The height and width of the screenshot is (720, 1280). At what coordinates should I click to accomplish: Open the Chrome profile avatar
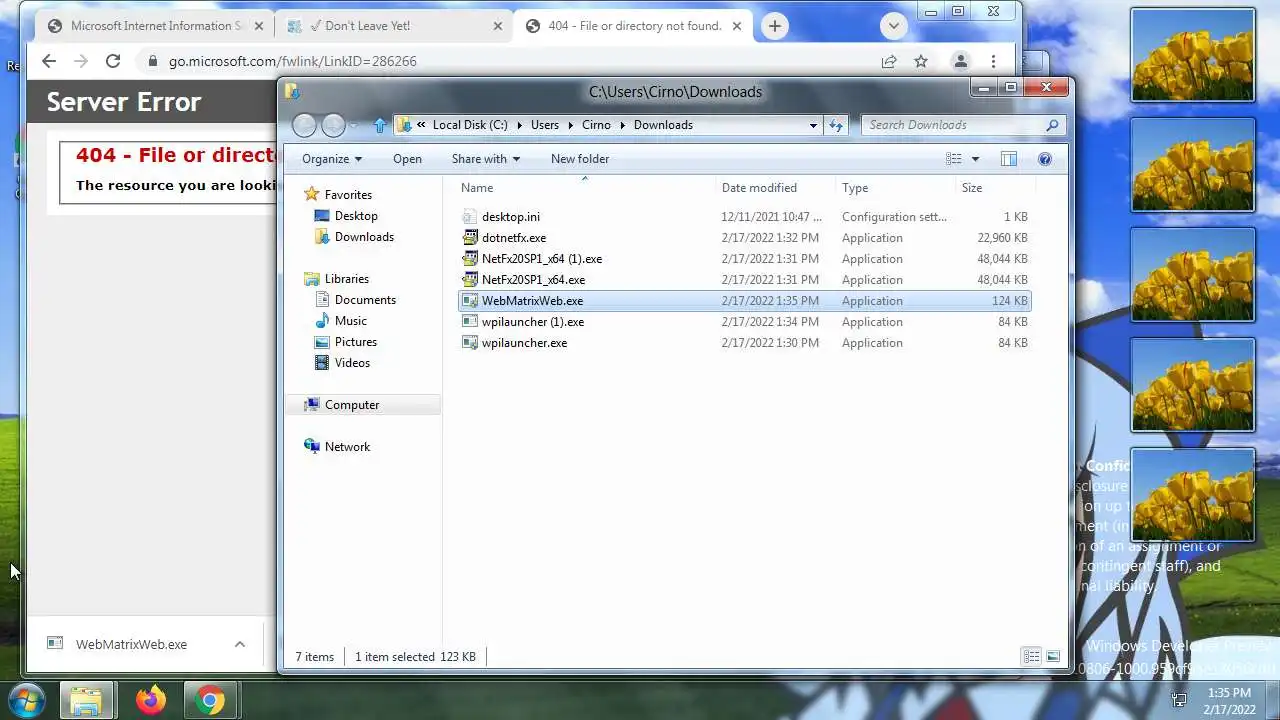[961, 61]
